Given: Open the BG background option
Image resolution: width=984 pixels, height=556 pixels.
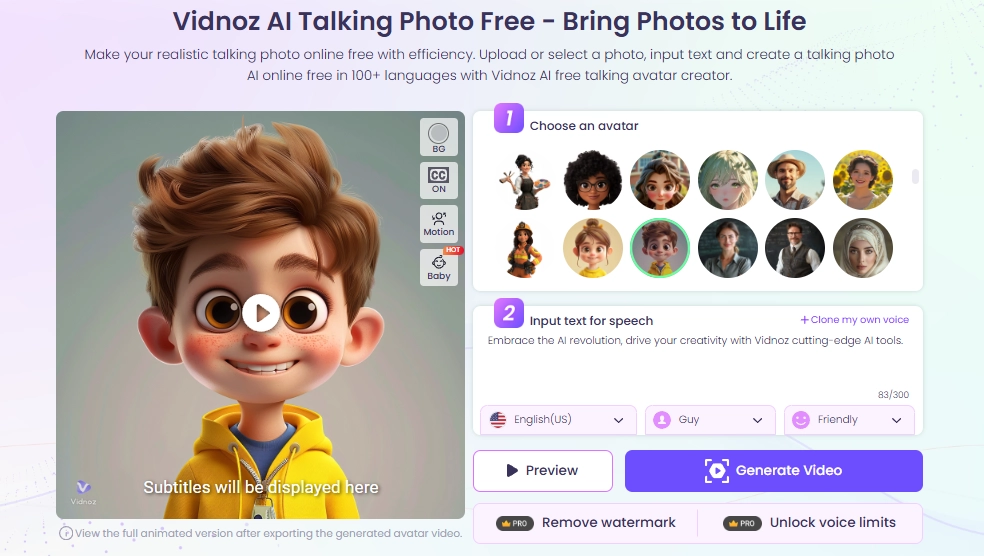Looking at the screenshot, I should point(439,137).
